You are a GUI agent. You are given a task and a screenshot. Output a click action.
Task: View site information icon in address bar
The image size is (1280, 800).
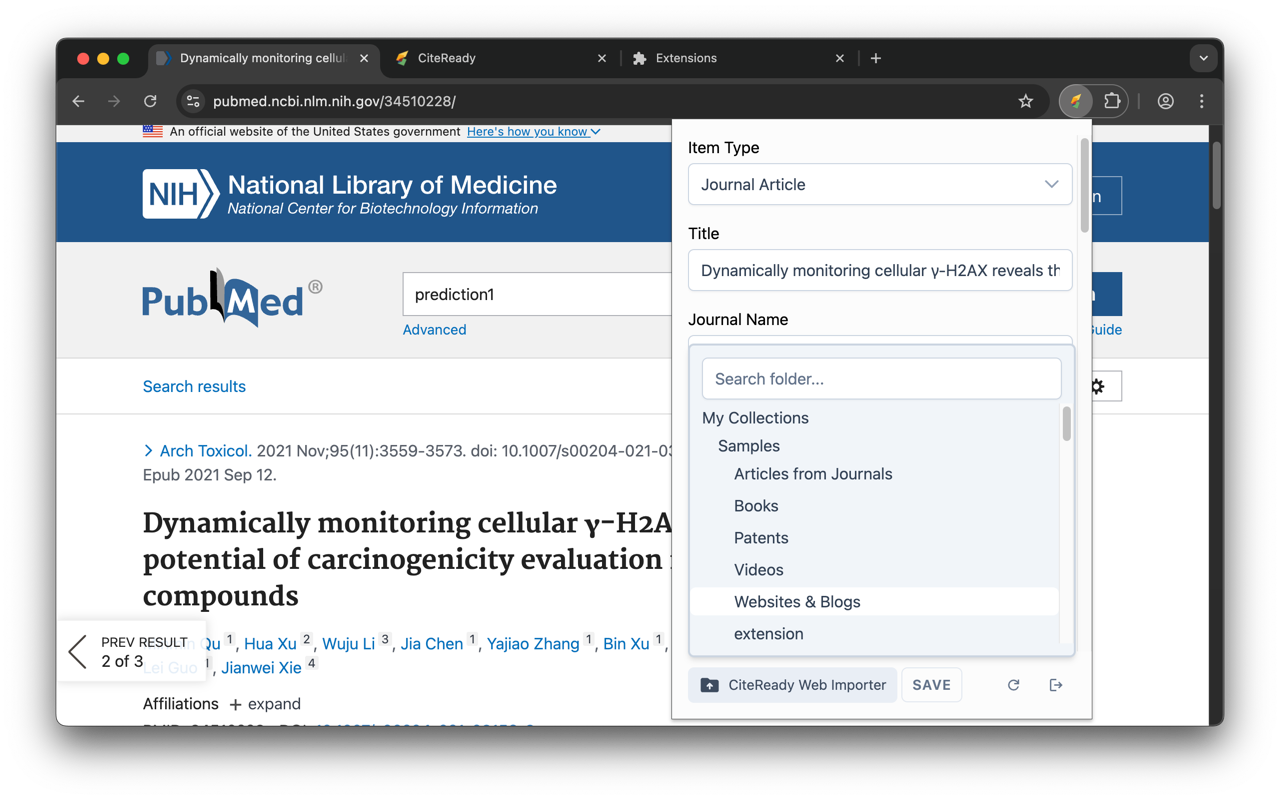click(x=194, y=101)
